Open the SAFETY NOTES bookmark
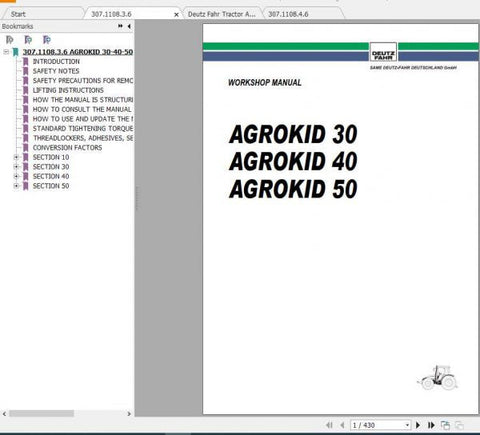The height and width of the screenshot is (435, 480). point(56,71)
